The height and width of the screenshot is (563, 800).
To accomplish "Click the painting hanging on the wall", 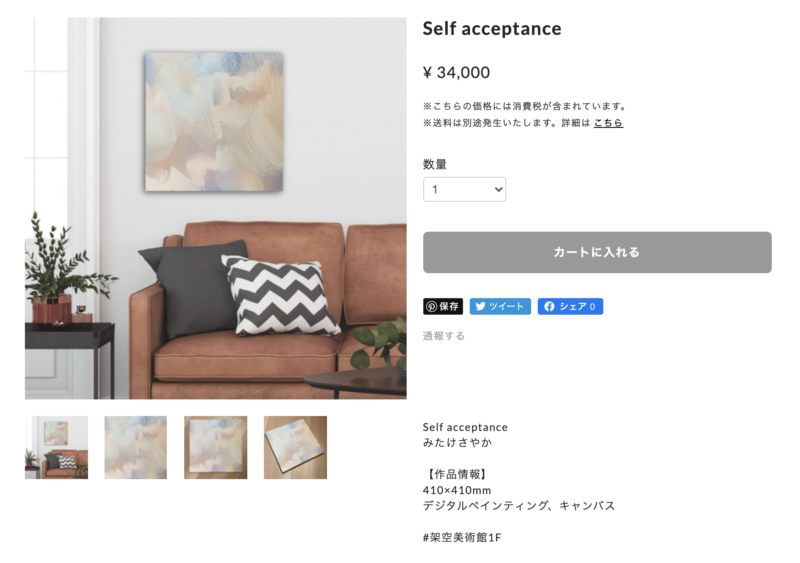I will (x=214, y=121).
